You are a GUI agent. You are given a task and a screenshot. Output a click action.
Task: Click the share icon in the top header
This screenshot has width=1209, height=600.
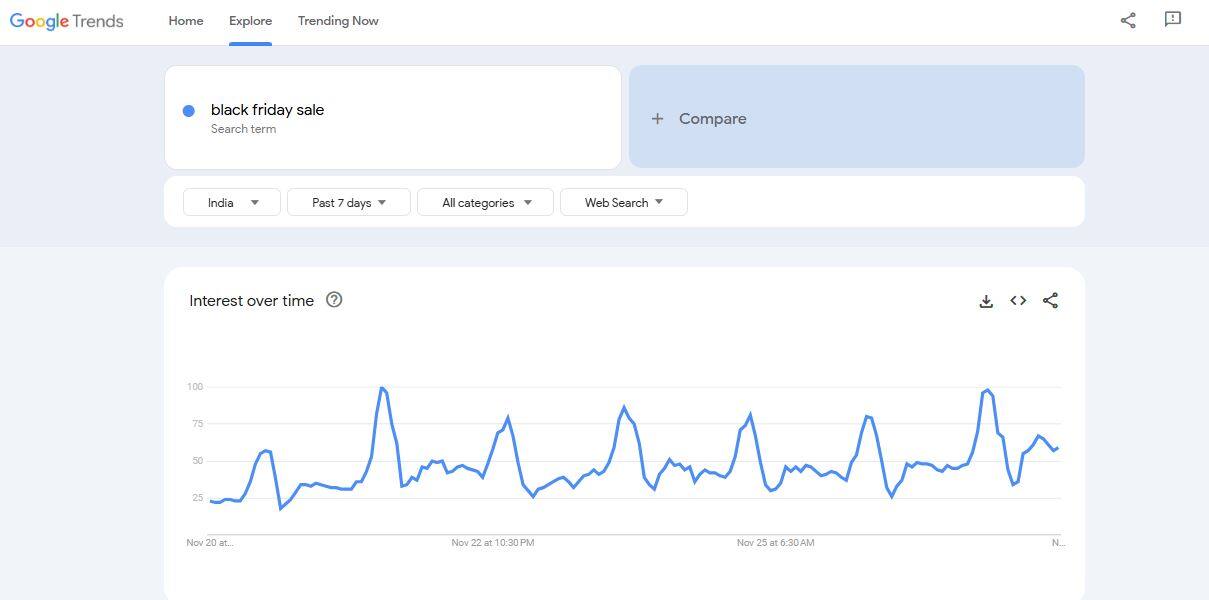coord(1128,20)
